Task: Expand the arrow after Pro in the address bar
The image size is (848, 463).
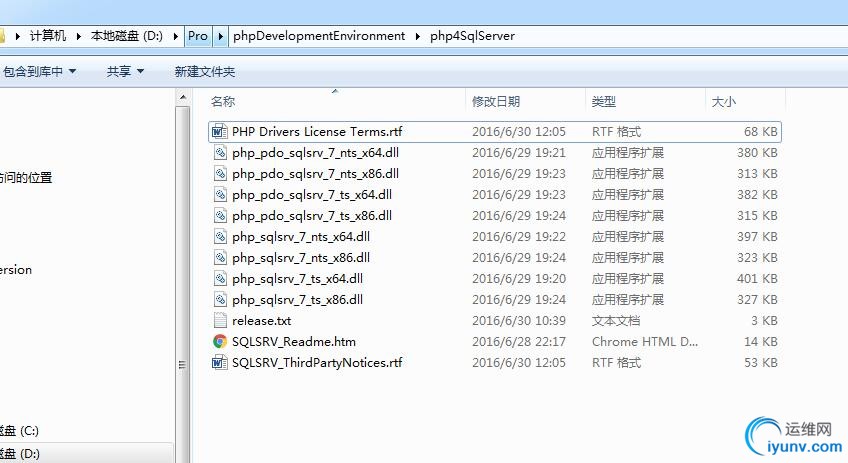Action: pos(220,36)
